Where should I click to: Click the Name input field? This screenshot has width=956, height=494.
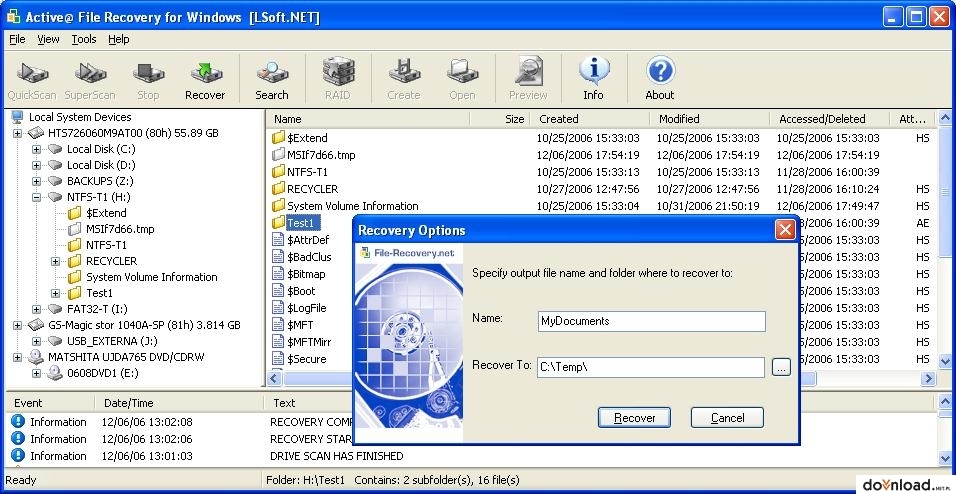pos(651,321)
